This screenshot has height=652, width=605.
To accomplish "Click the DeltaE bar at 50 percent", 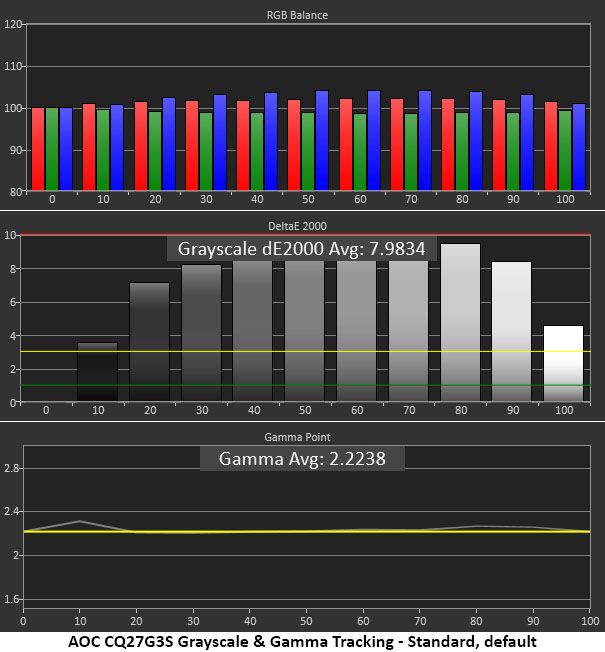I will tap(305, 331).
